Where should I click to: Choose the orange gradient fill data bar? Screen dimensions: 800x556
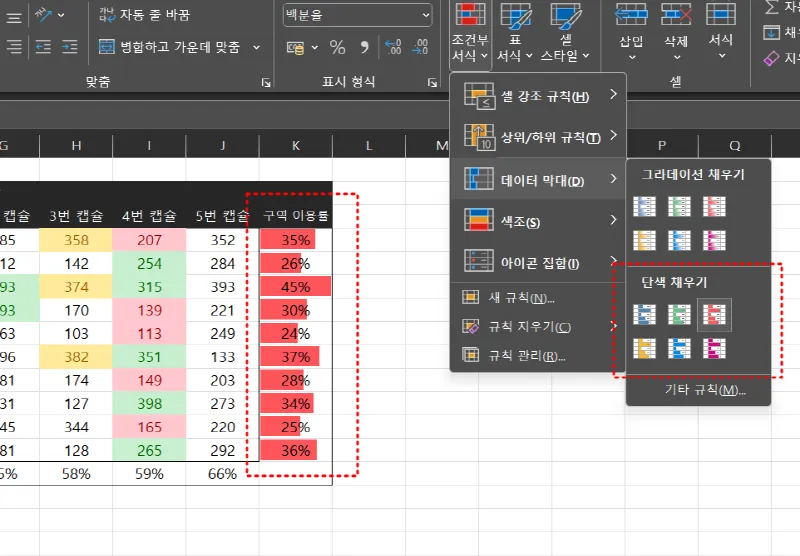click(644, 240)
